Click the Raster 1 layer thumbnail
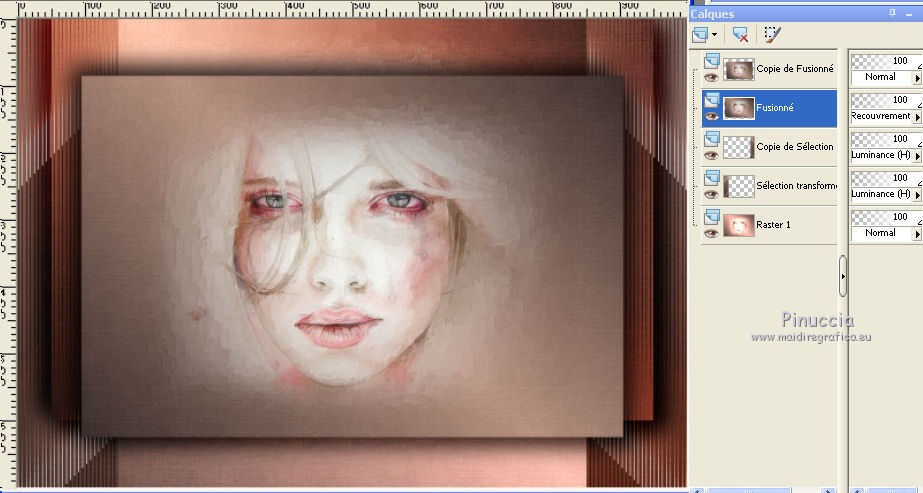The height and width of the screenshot is (493, 923). [739, 225]
